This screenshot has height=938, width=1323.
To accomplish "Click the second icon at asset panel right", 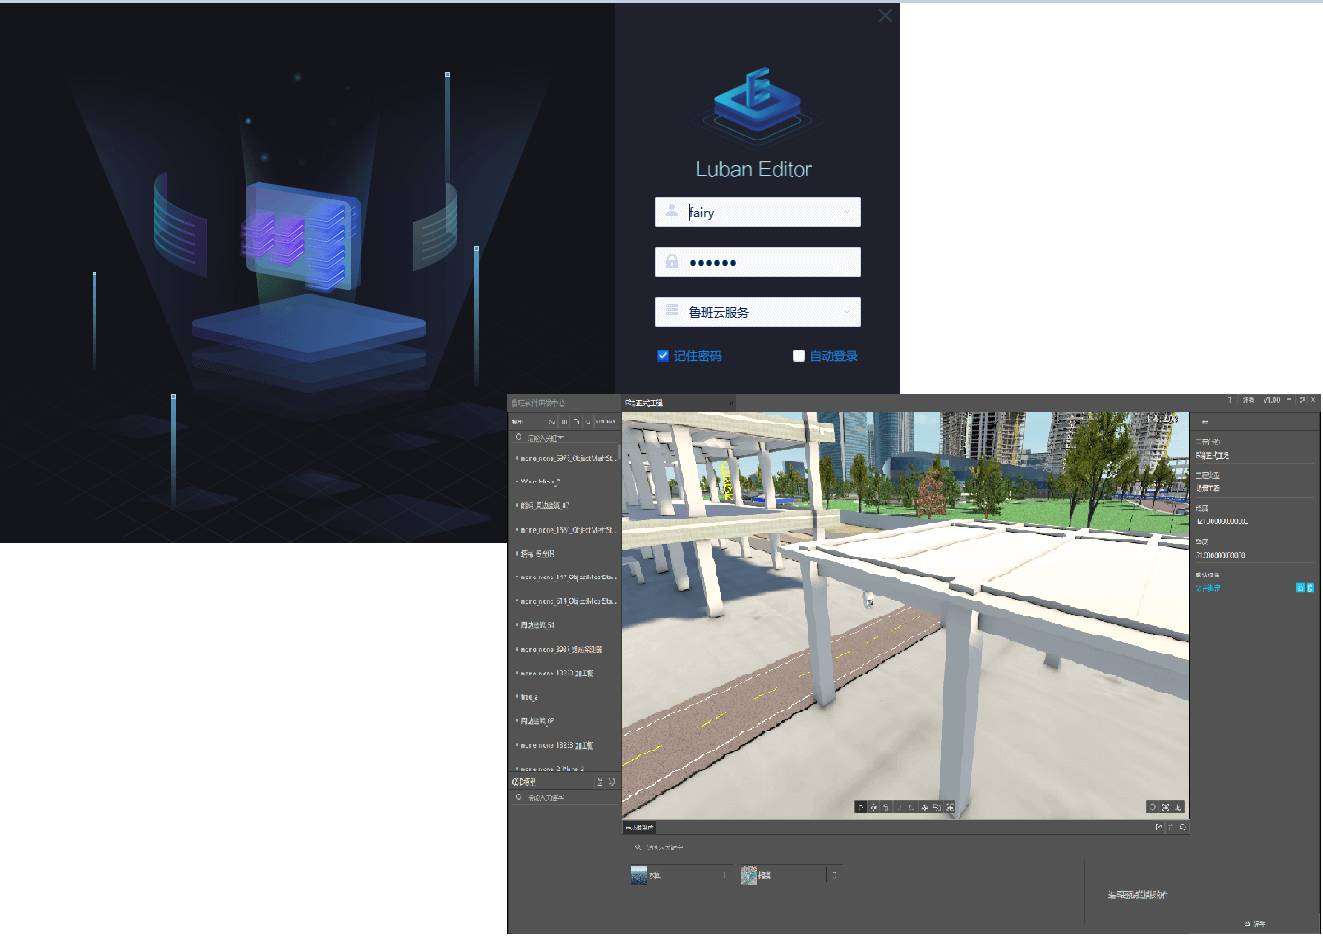I will click(x=1170, y=827).
